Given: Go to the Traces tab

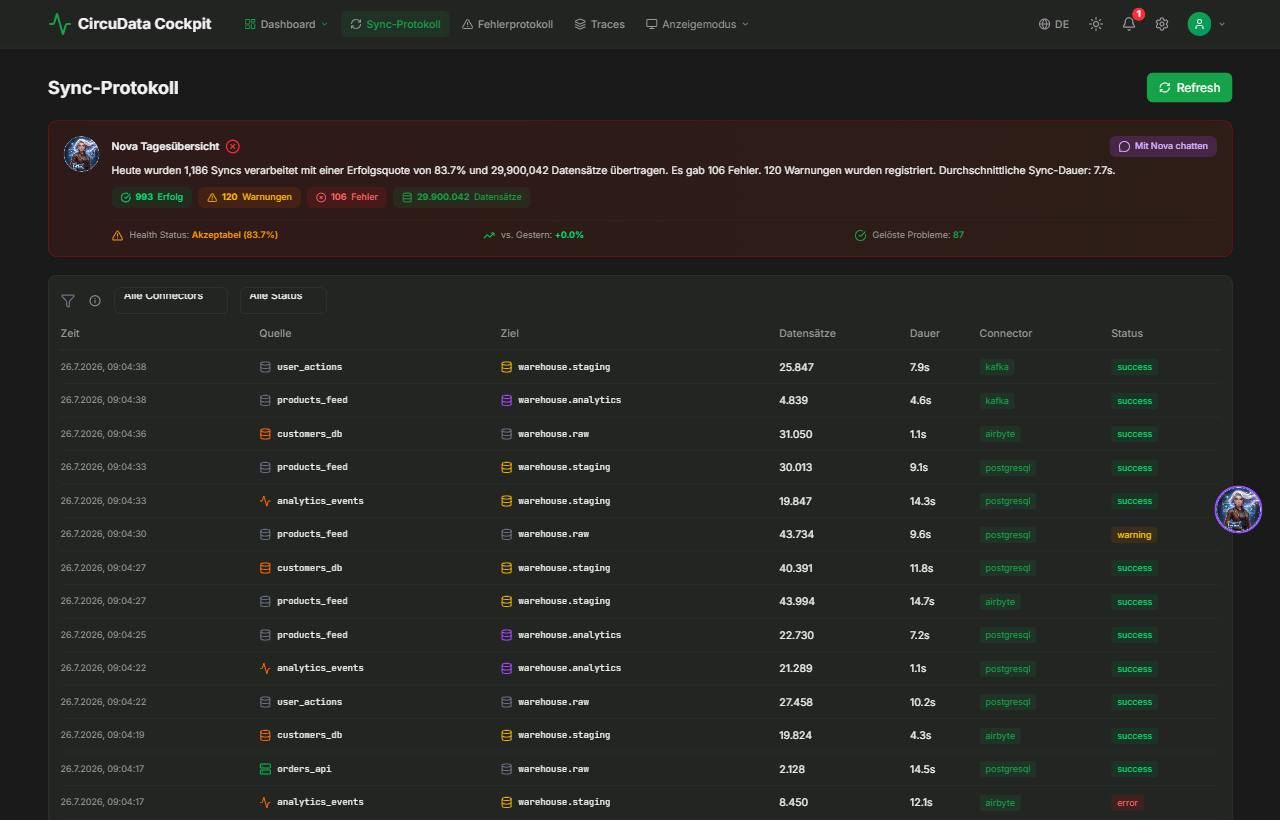Looking at the screenshot, I should click(x=599, y=24).
